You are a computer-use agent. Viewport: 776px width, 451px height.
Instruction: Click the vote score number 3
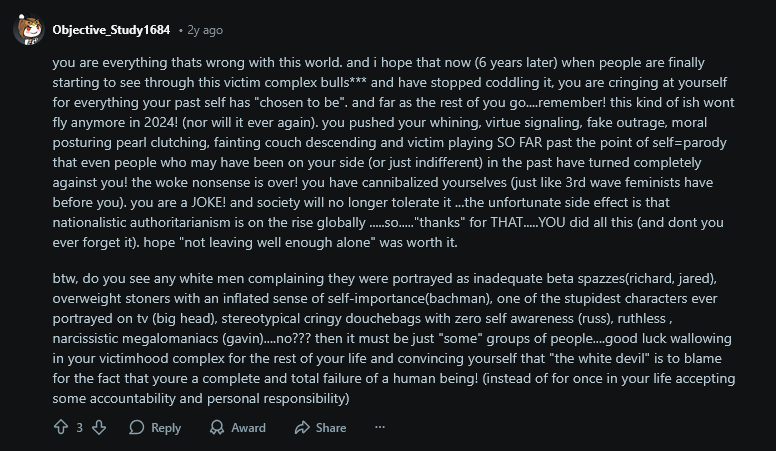pyautogui.click(x=80, y=428)
